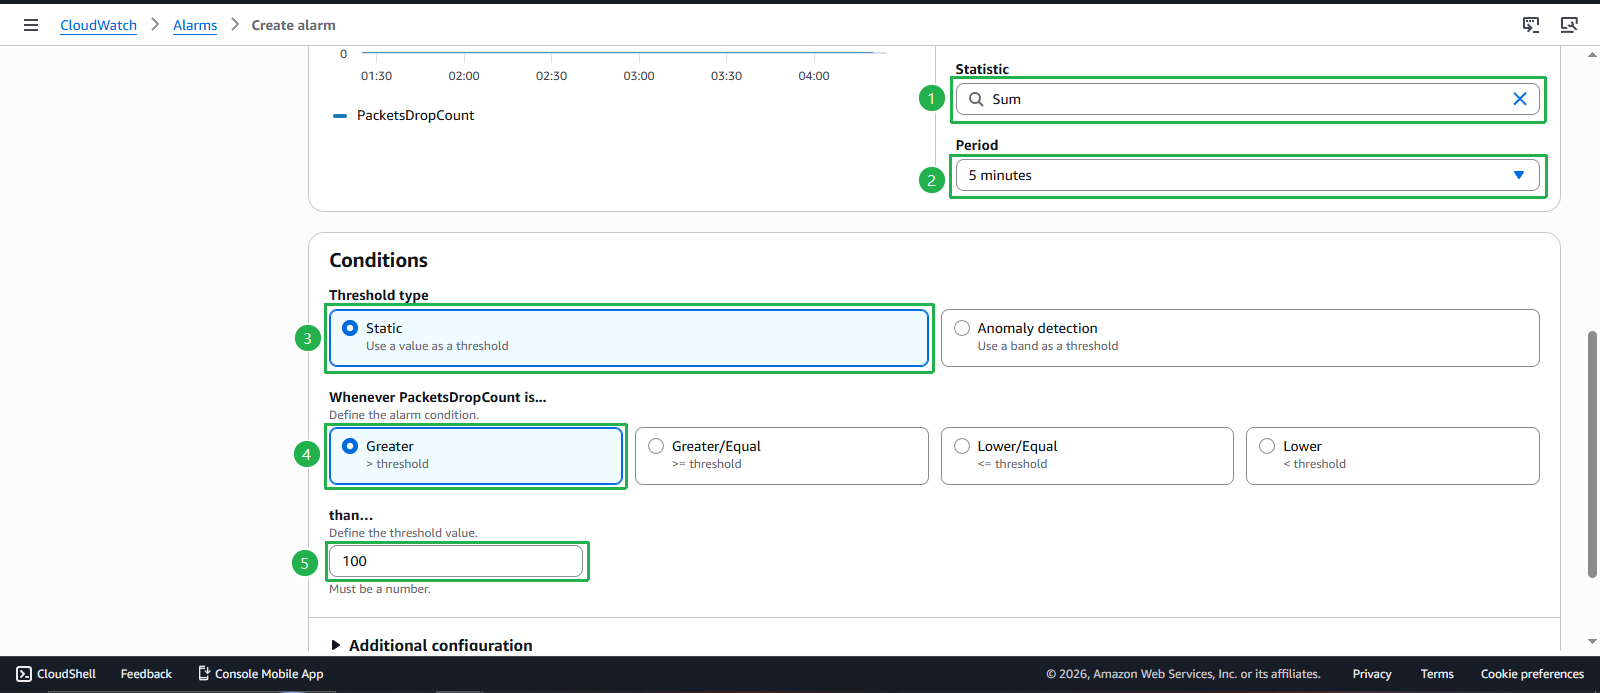Click the PacketsDropCount legend entry
Viewport: 1600px width, 693px height.
coord(404,115)
